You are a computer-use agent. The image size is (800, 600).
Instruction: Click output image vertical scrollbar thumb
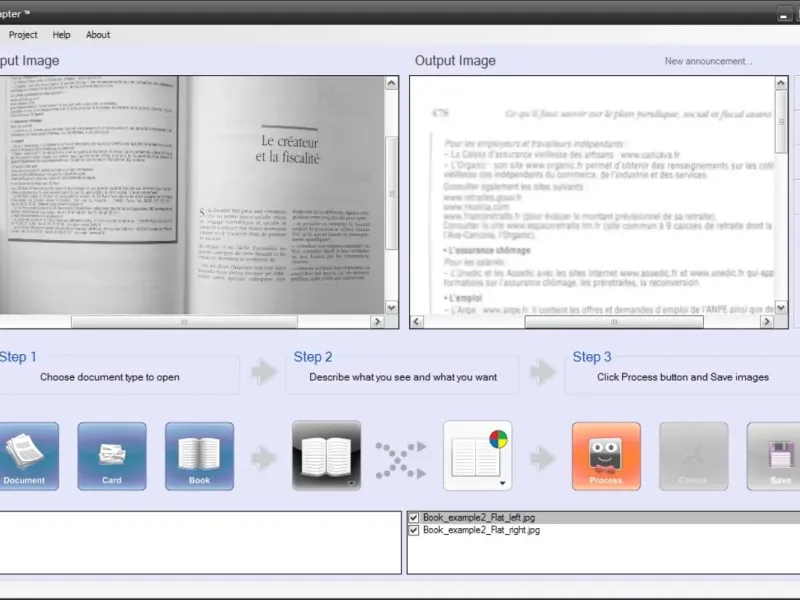[781, 121]
